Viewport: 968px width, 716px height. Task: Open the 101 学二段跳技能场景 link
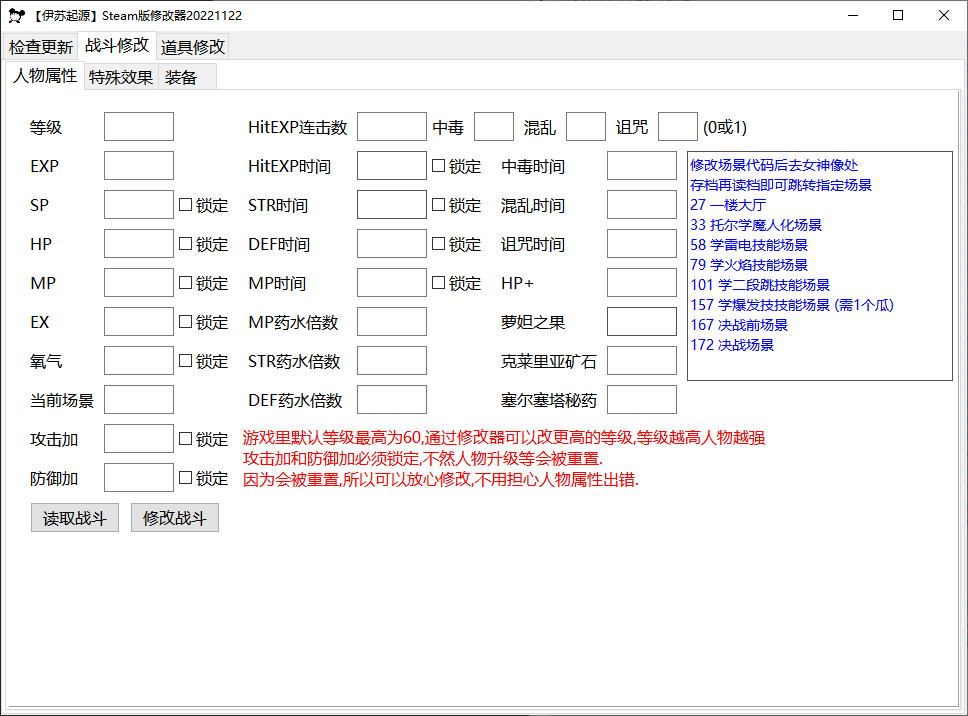coord(757,285)
